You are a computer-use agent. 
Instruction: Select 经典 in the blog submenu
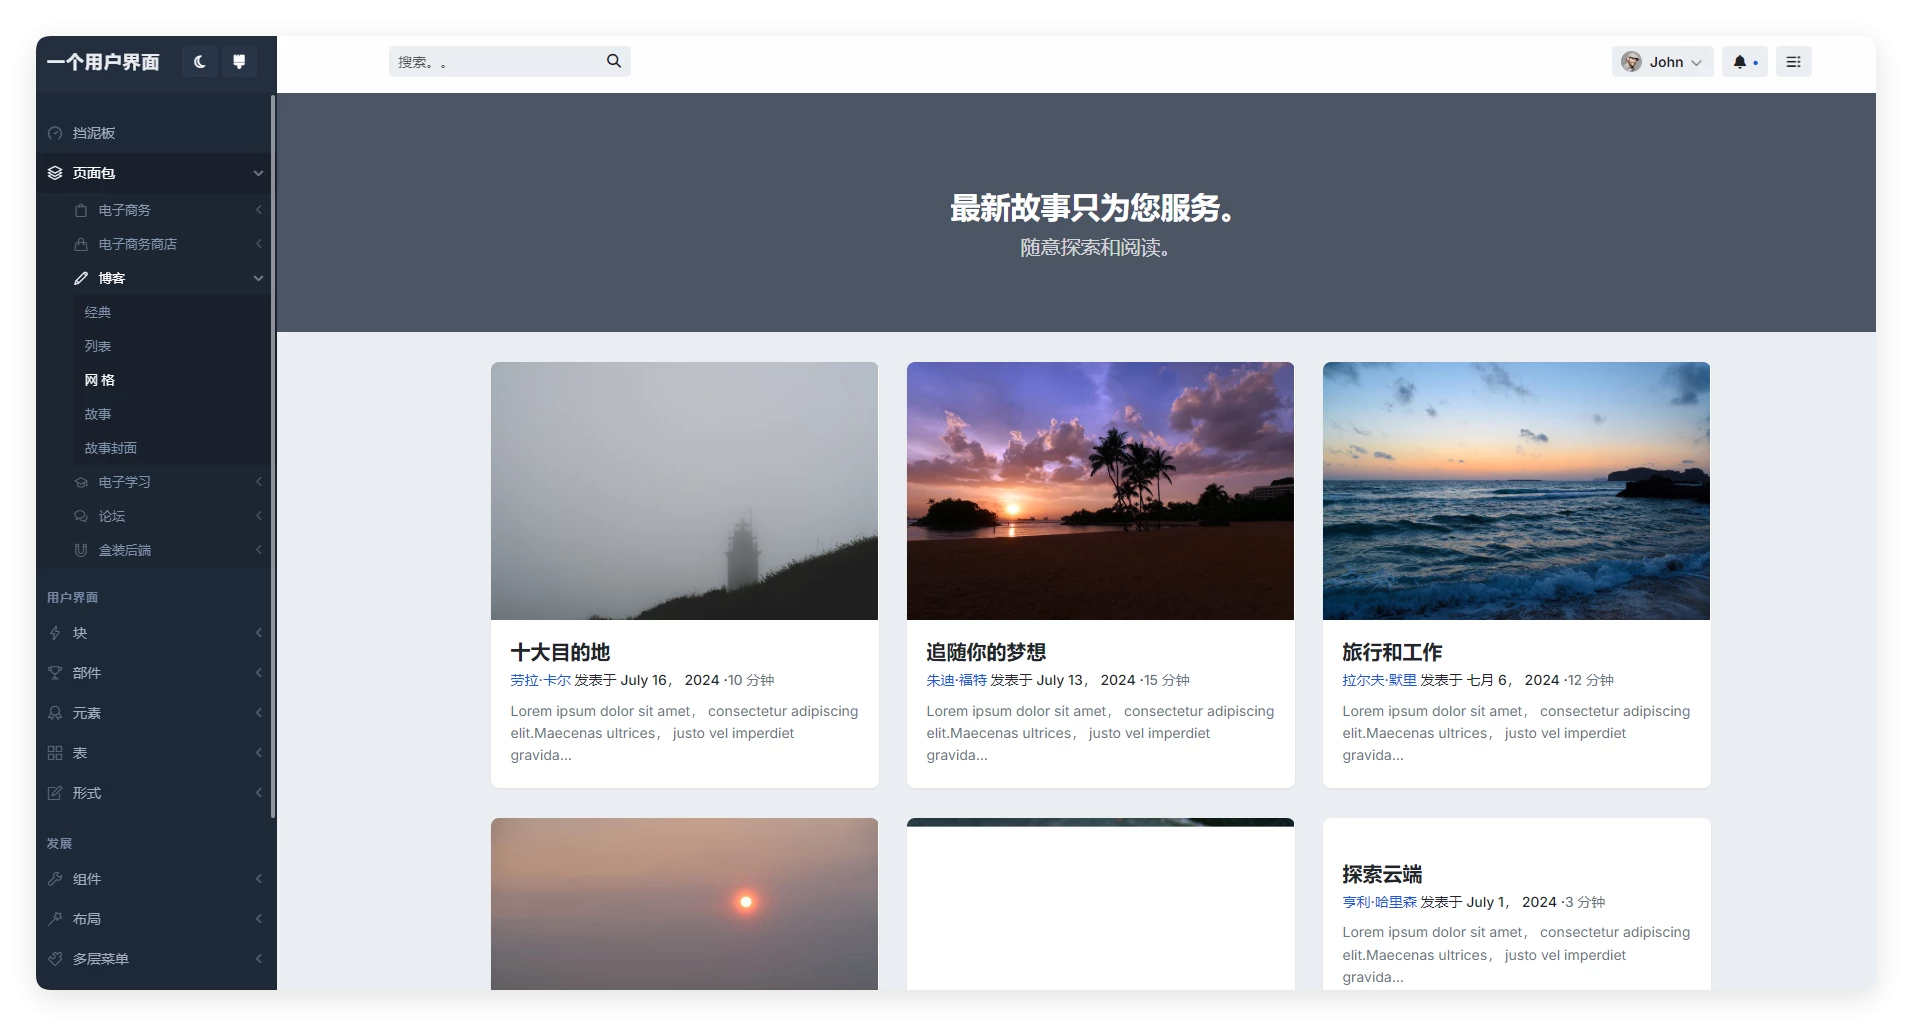point(98,312)
